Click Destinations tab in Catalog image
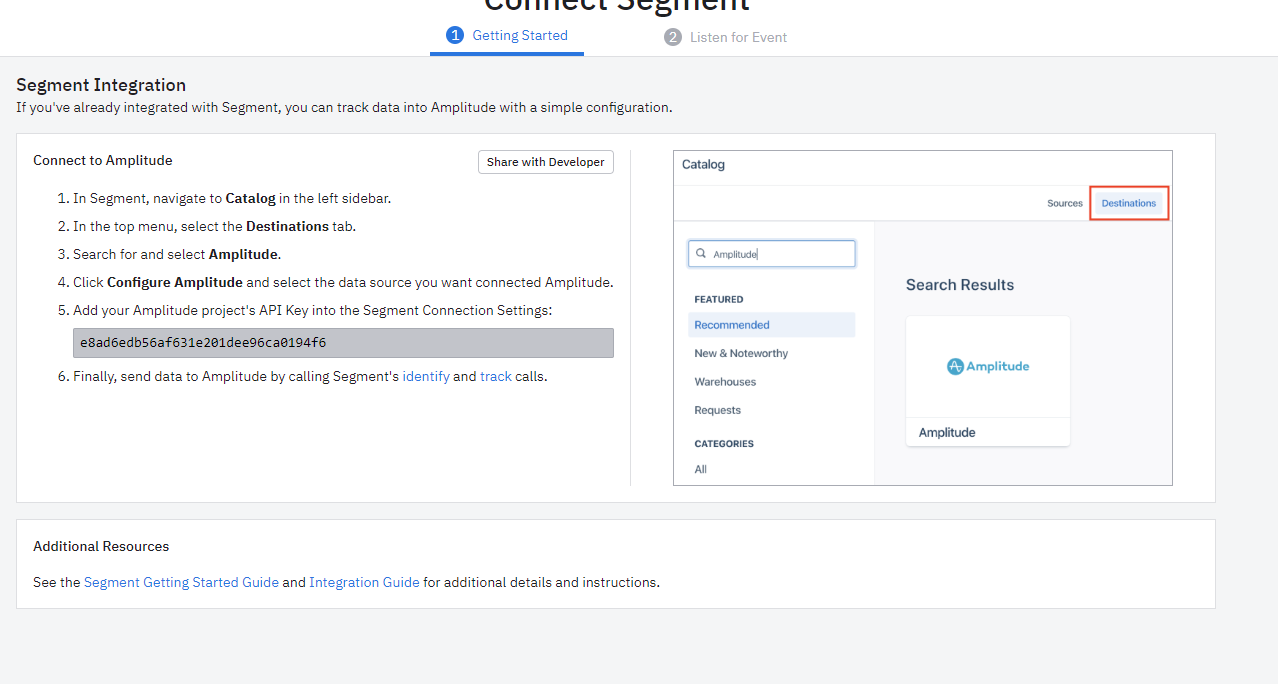Image resolution: width=1278 pixels, height=684 pixels. point(1129,203)
